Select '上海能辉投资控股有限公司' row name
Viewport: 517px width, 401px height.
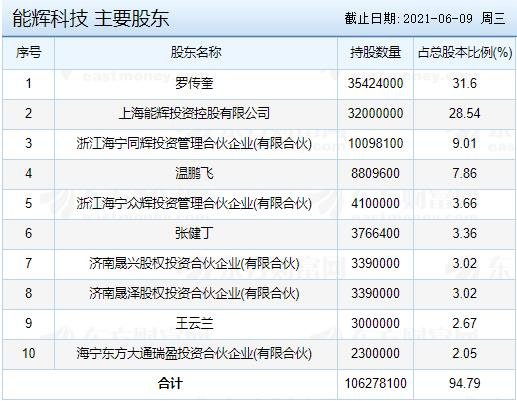pos(194,113)
